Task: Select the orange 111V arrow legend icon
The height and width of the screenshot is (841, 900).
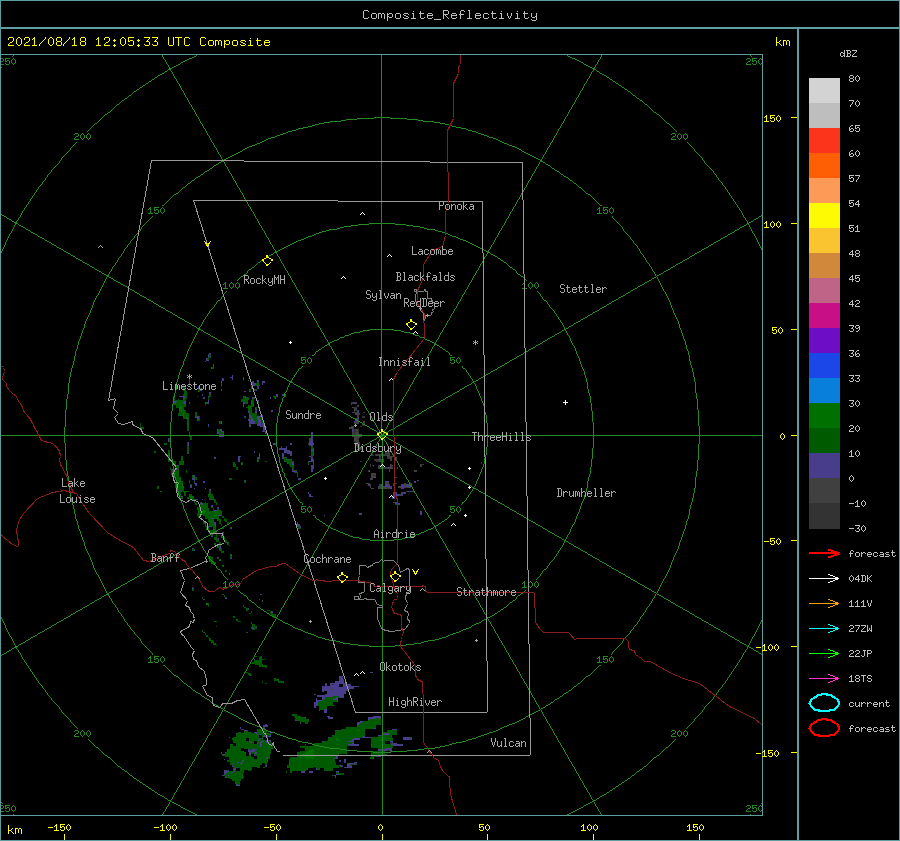Action: [x=824, y=603]
